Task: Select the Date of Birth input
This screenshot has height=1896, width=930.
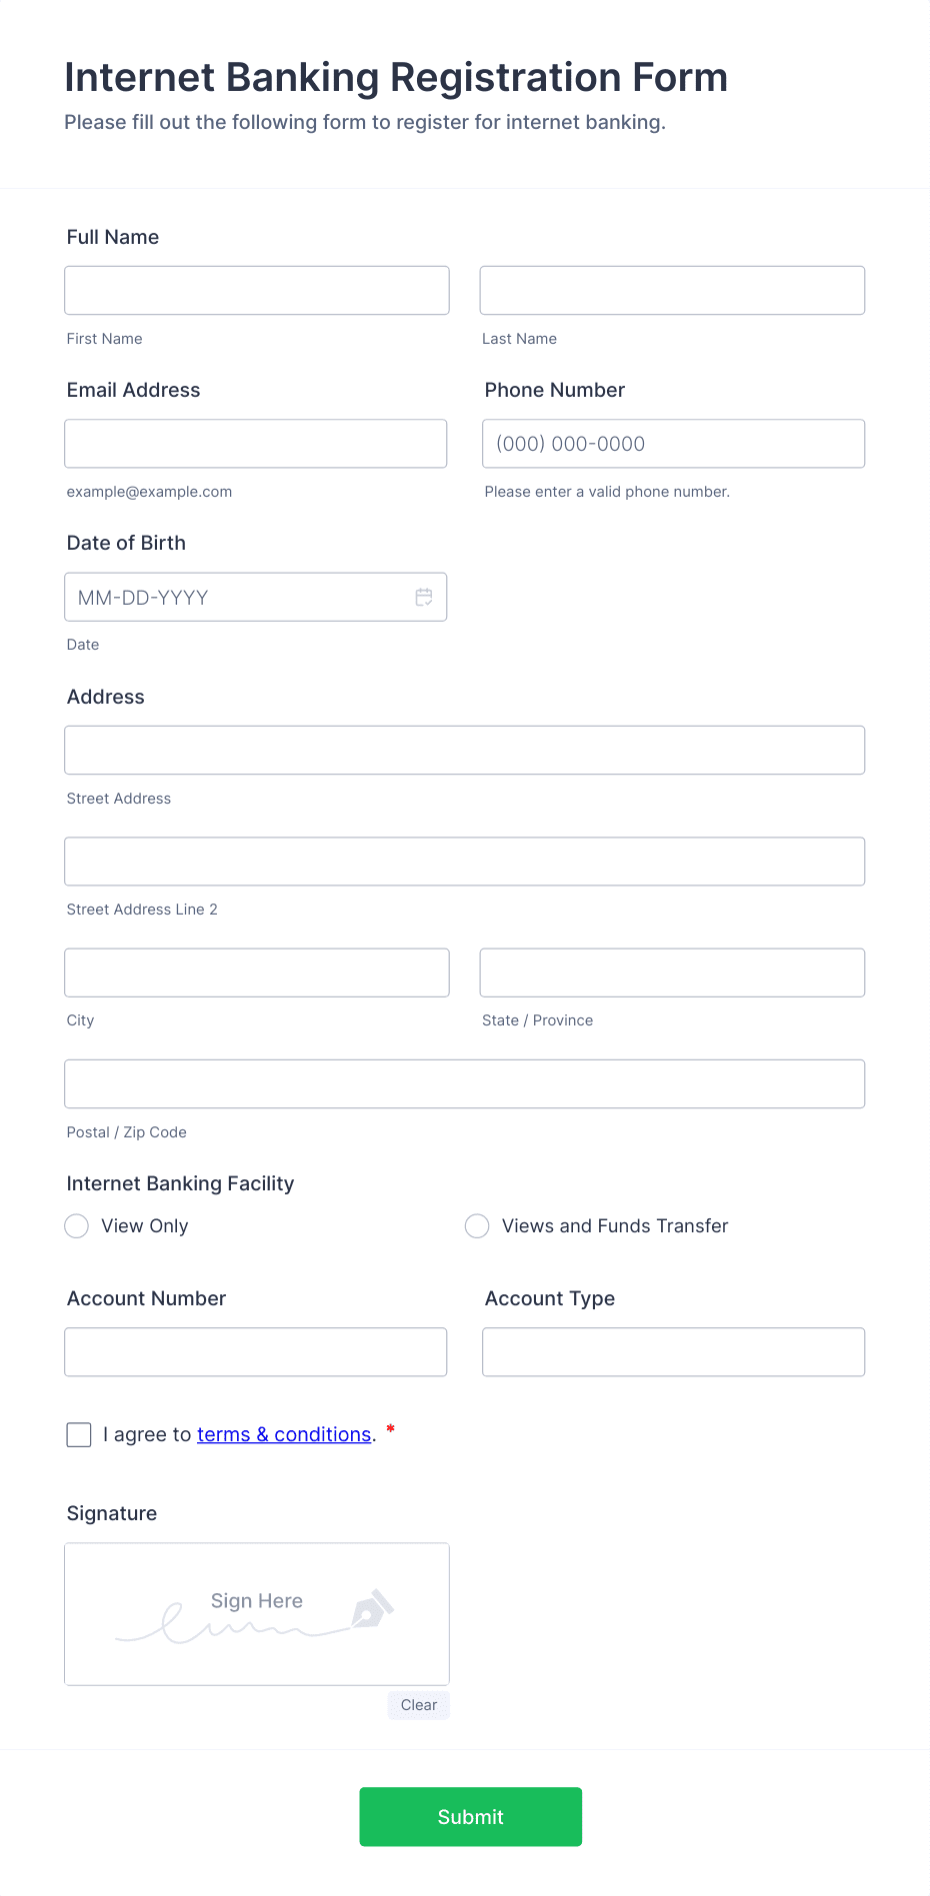Action: pyautogui.click(x=240, y=597)
